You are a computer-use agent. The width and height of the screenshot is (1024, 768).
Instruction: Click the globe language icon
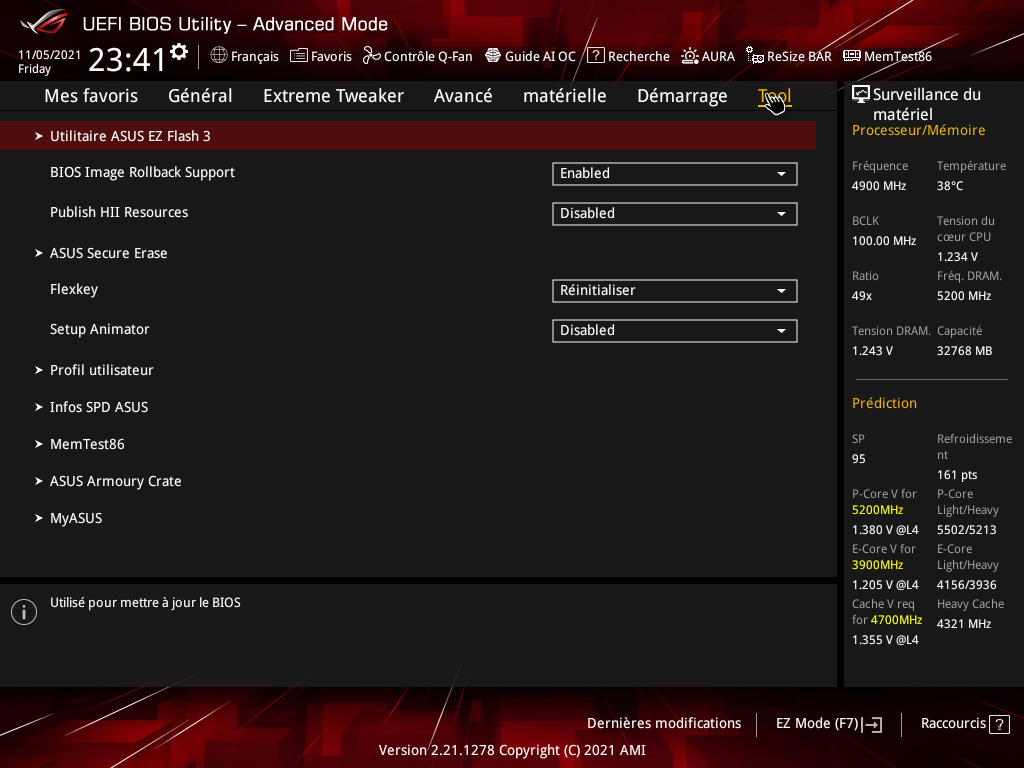click(x=219, y=56)
